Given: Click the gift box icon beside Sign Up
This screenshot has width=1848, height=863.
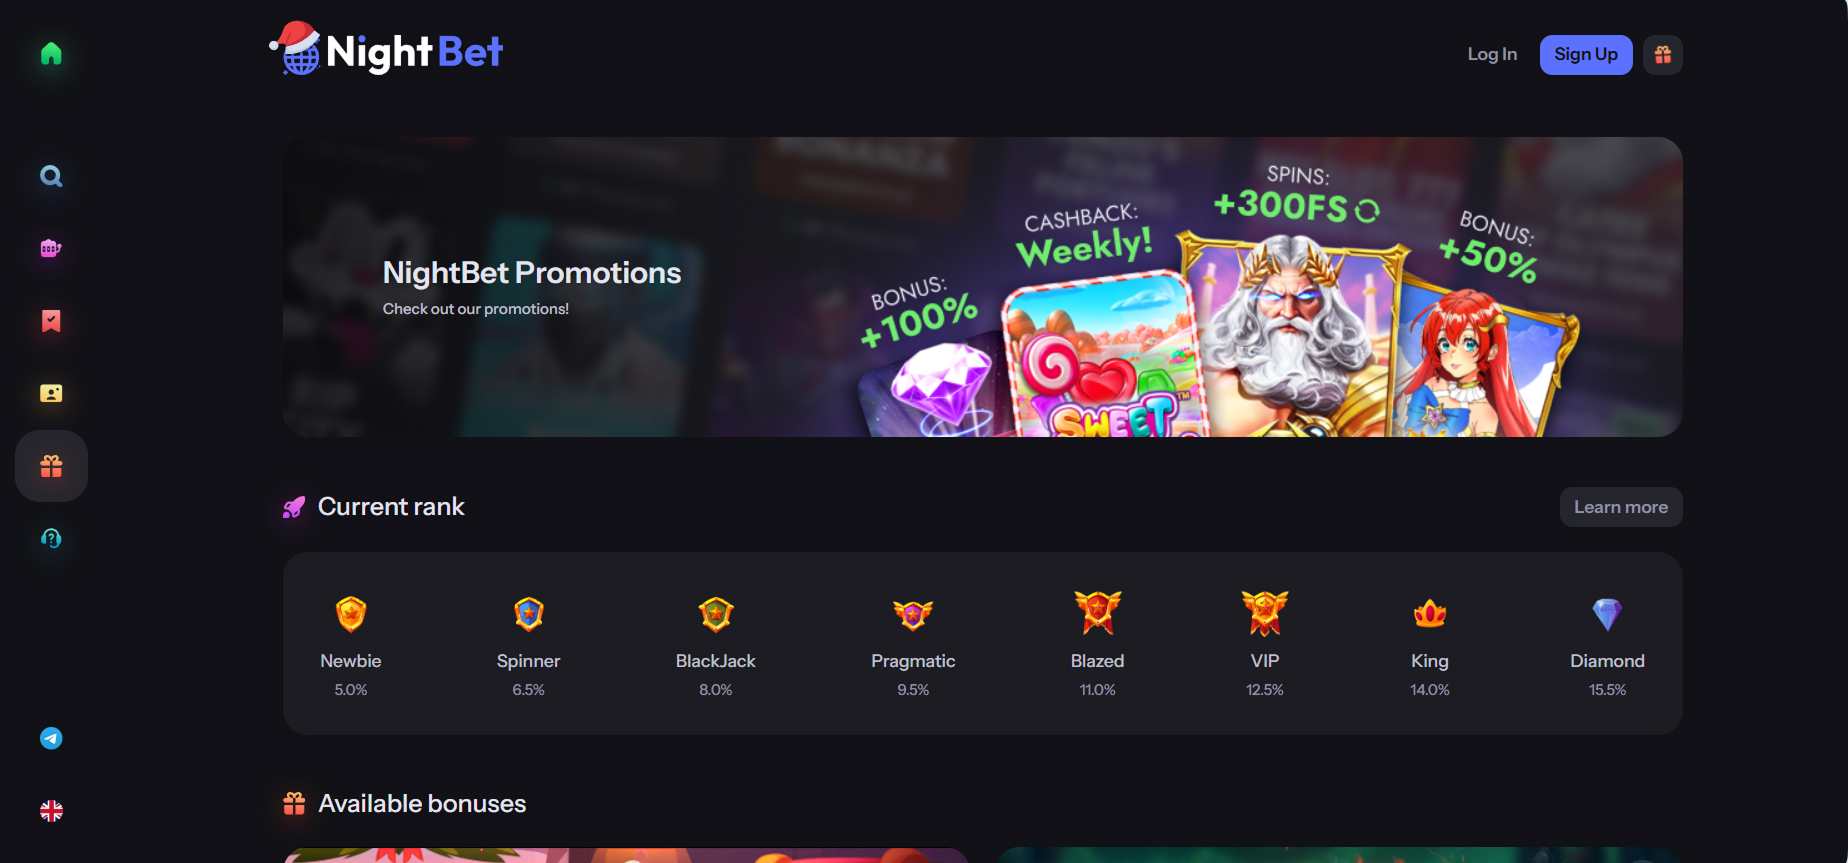Looking at the screenshot, I should 1663,55.
